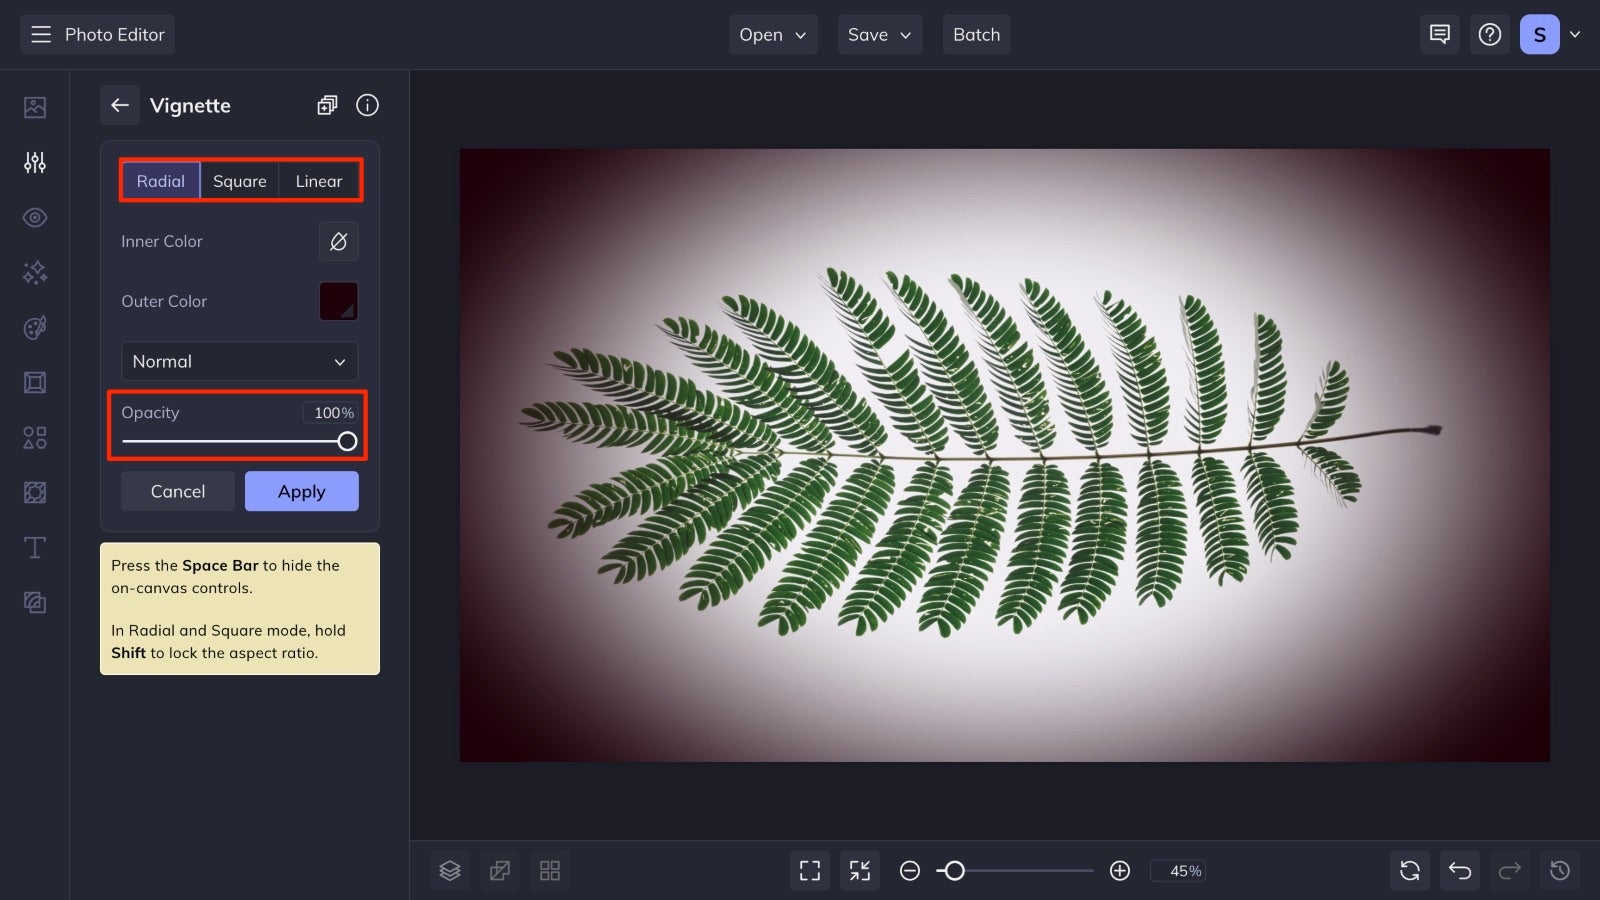1600x900 pixels.
Task: Expand the Save options menu
Action: (879, 34)
